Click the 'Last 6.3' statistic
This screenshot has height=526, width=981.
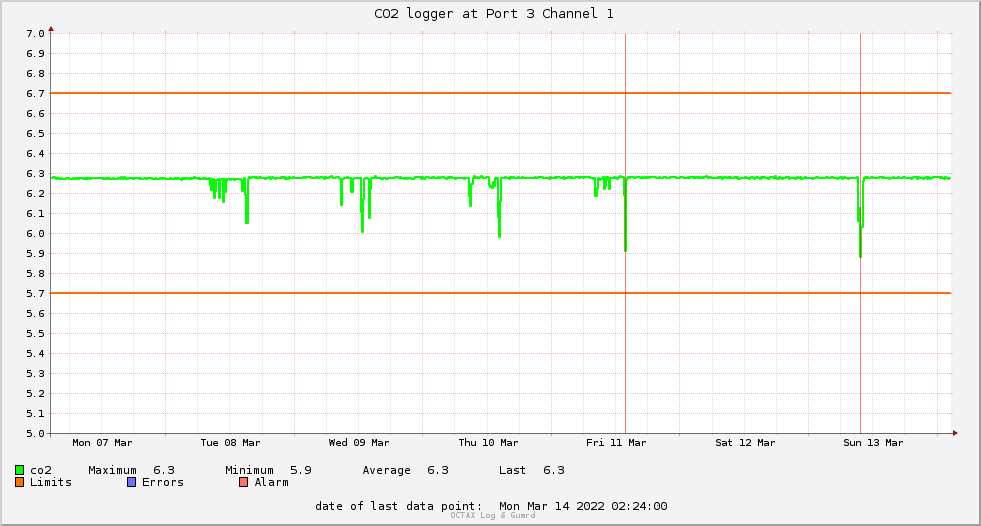532,470
